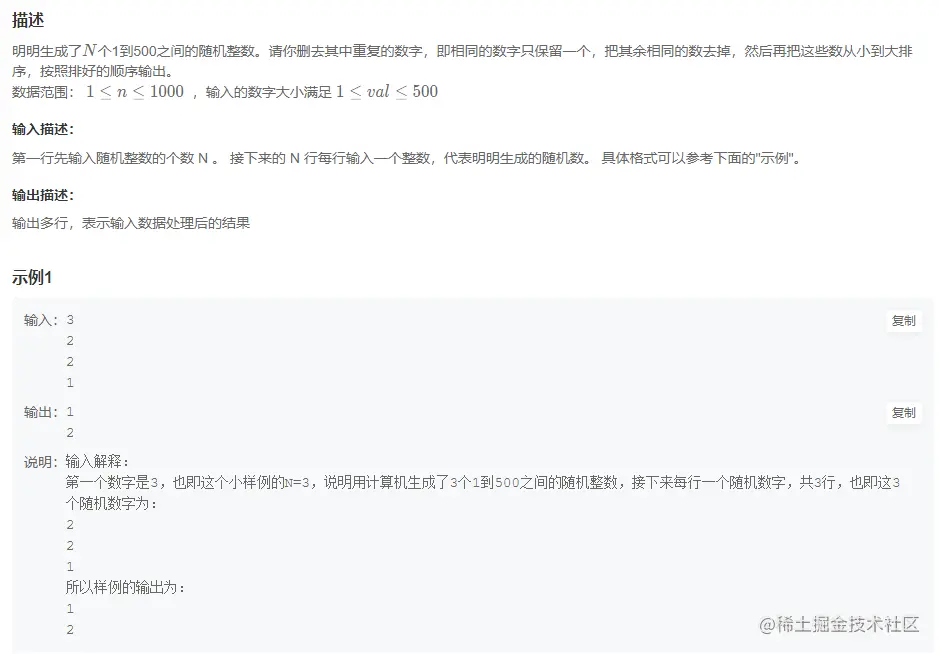
Task: Click the 输出描述 heading
Action: tap(43, 195)
